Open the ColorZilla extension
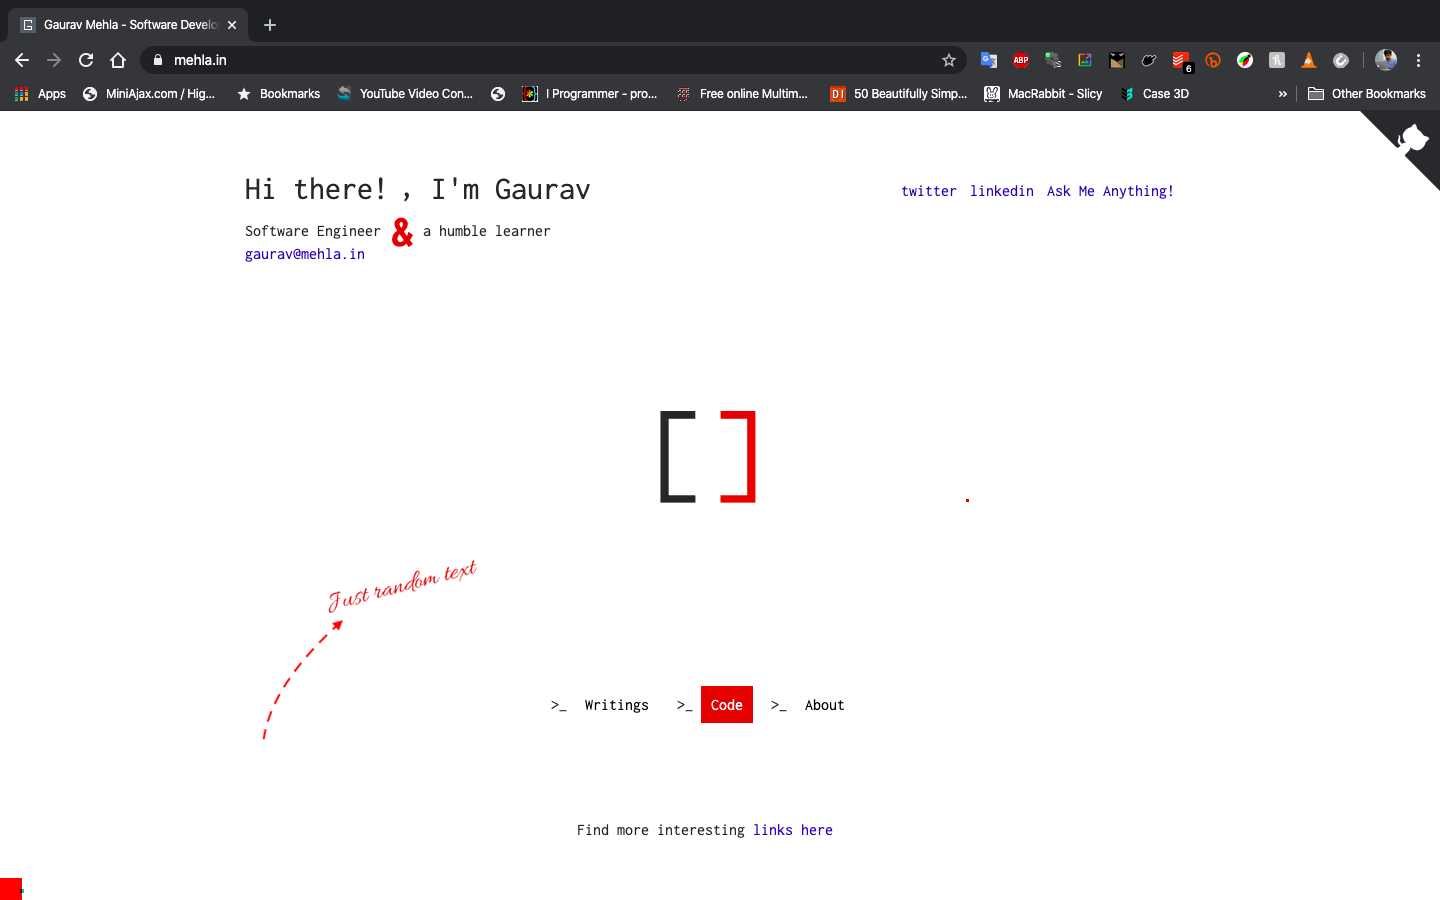The width and height of the screenshot is (1440, 900). click(1245, 60)
